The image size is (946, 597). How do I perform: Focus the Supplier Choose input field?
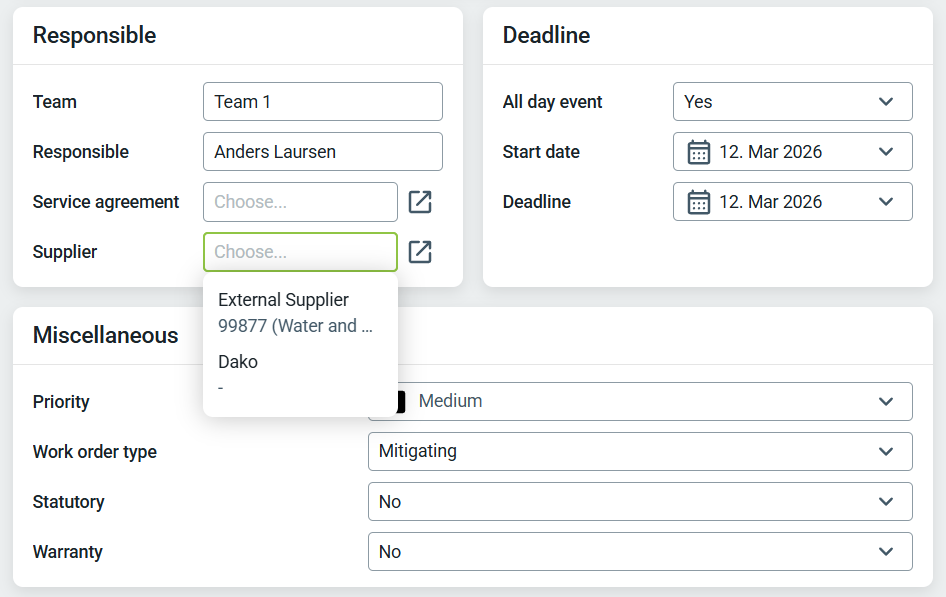300,252
